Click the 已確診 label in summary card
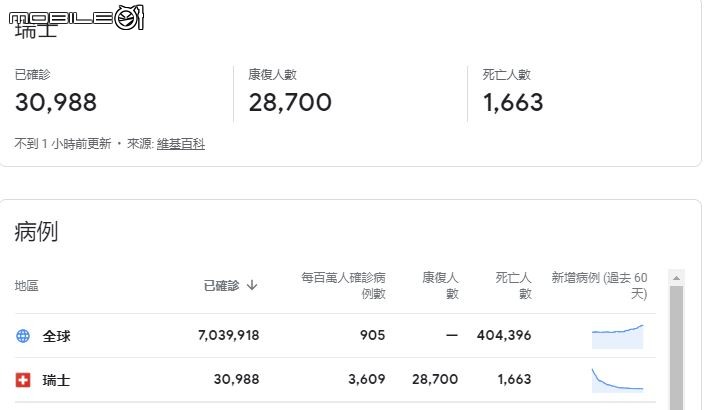Viewport: 717px width, 410px height. pyautogui.click(x=32, y=75)
